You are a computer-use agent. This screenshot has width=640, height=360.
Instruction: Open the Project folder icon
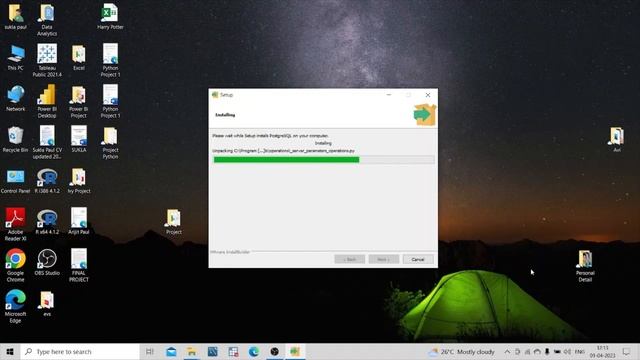pyautogui.click(x=173, y=222)
